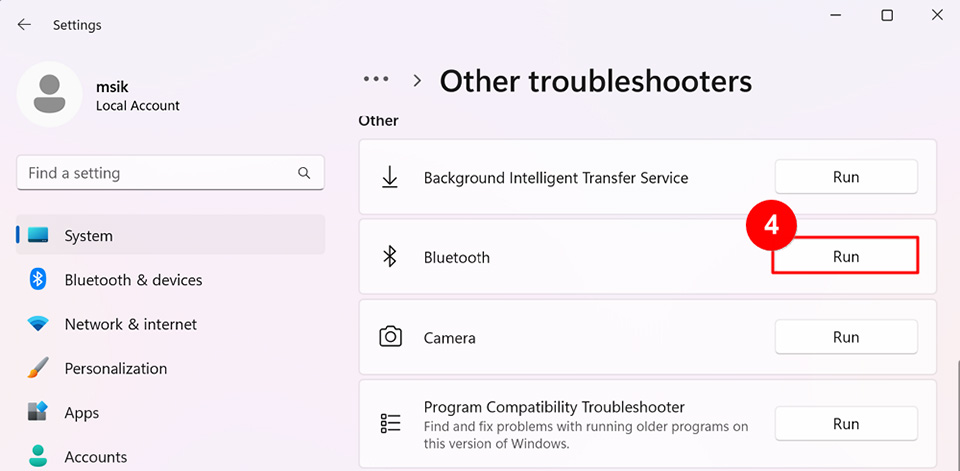This screenshot has width=960, height=471.
Task: Click the Bluetooth troubleshooter row icon
Action: [389, 257]
